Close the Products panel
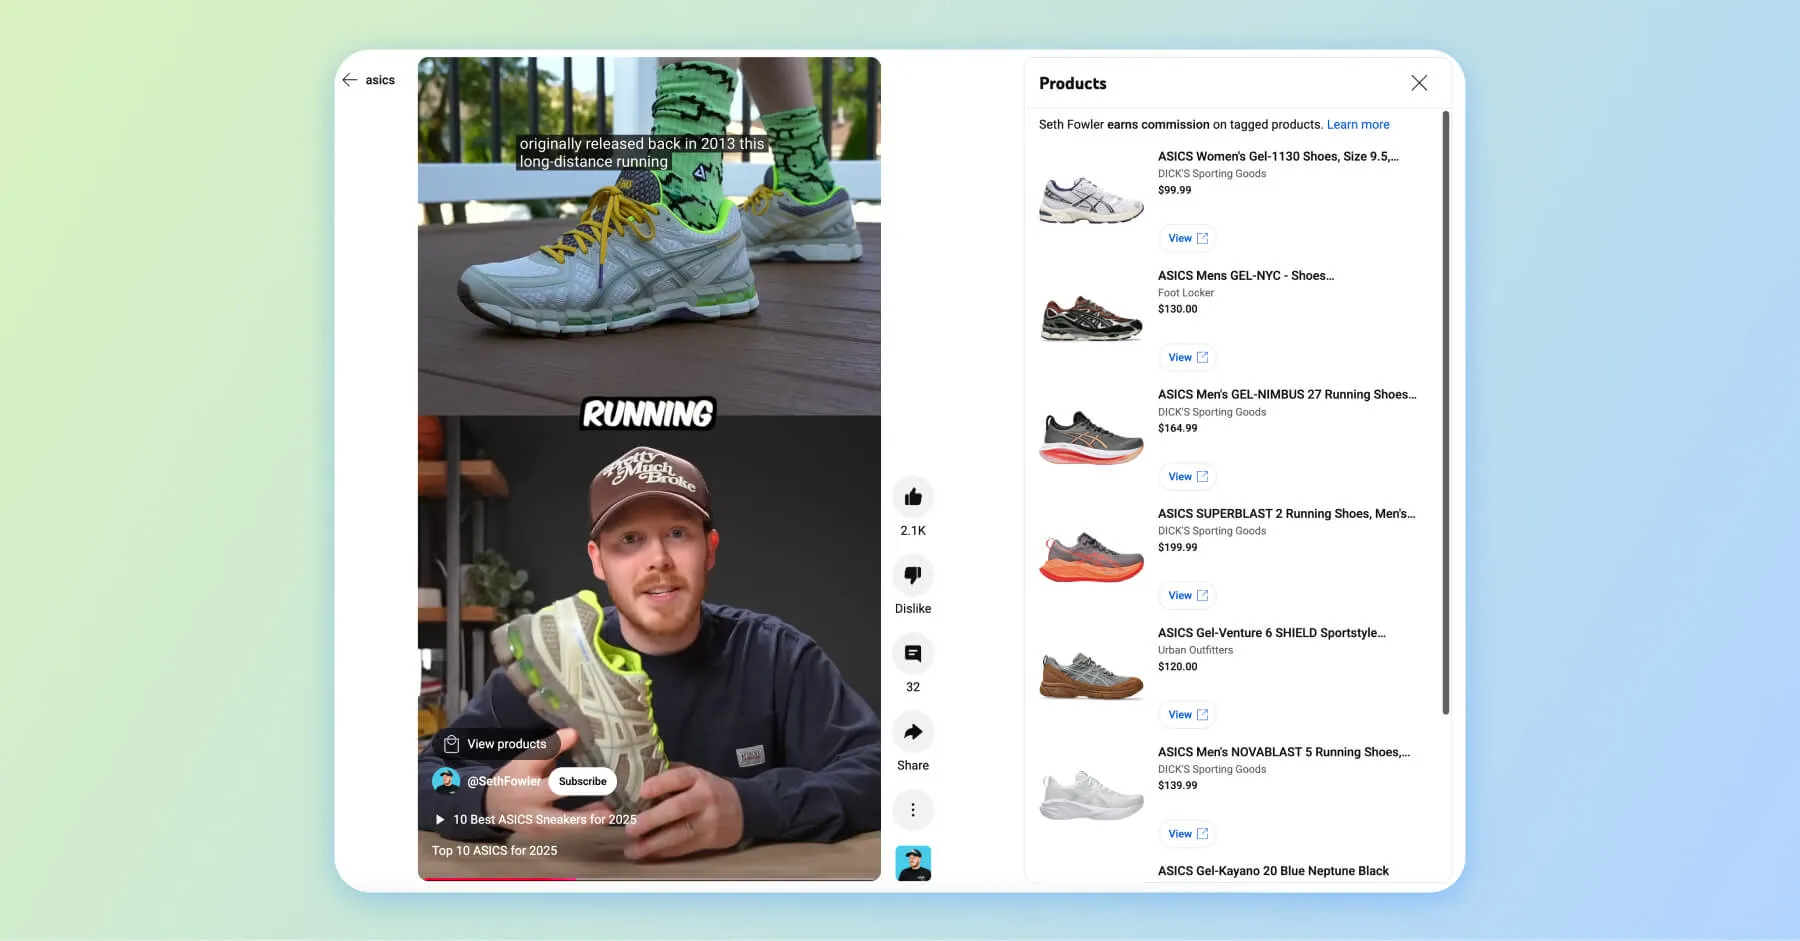Screen dimensions: 1800x941 (x=1419, y=83)
